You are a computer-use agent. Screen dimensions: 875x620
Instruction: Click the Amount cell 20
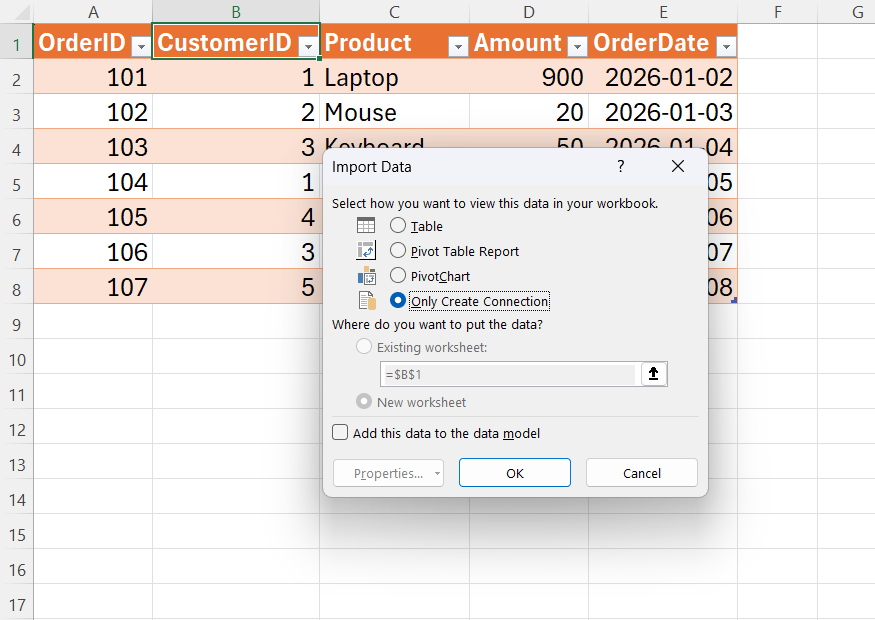(x=529, y=112)
